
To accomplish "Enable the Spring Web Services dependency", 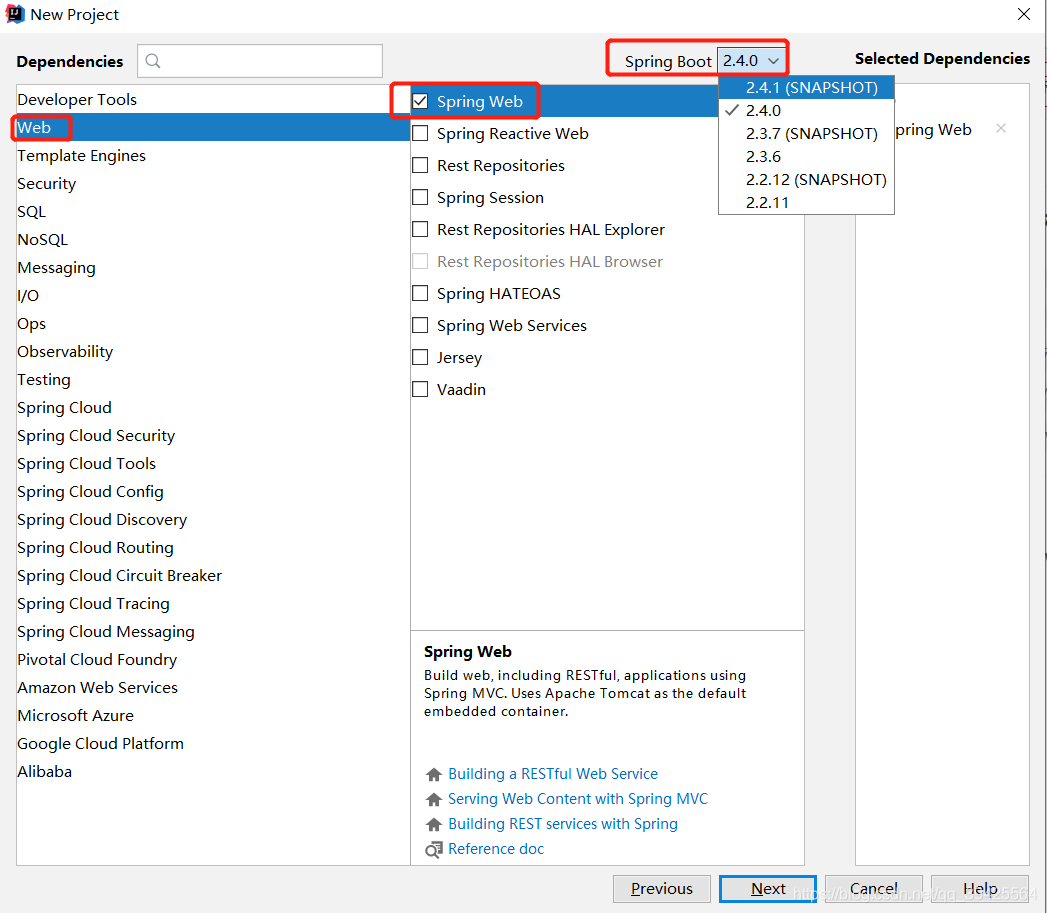I will 420,326.
